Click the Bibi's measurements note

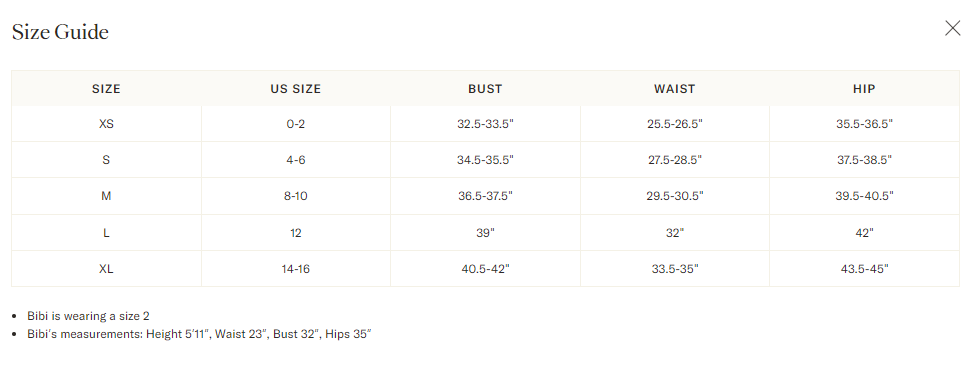pos(199,334)
